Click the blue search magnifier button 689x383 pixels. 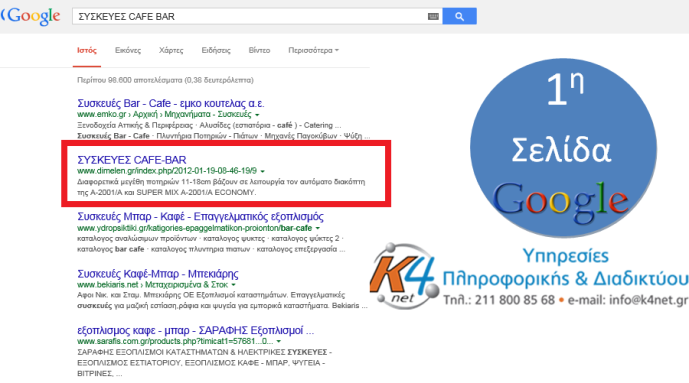(x=459, y=16)
